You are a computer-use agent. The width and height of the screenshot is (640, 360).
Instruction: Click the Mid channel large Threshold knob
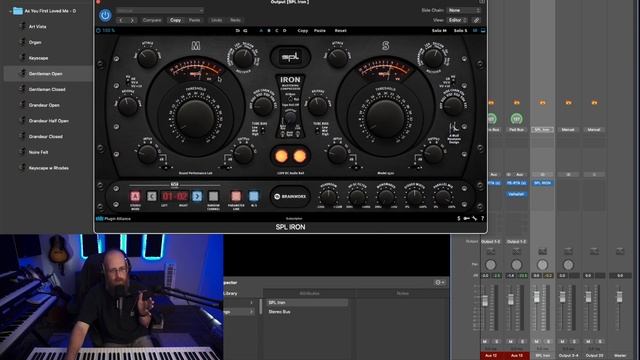pyautogui.click(x=195, y=118)
